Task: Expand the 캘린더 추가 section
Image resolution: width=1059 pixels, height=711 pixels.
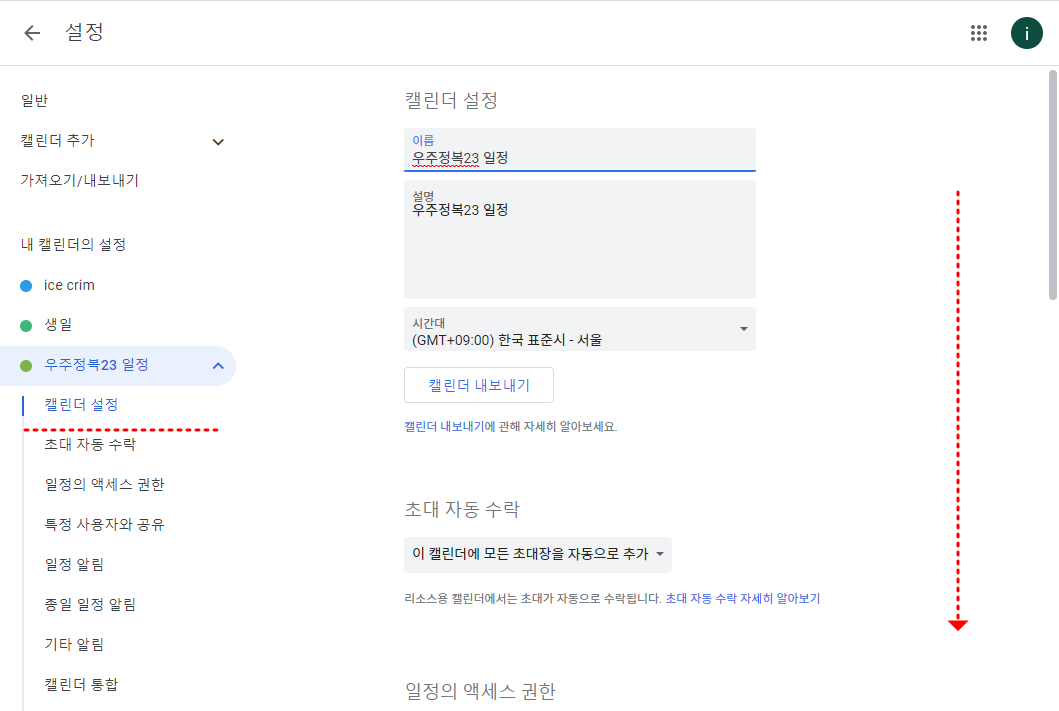Action: (x=218, y=142)
